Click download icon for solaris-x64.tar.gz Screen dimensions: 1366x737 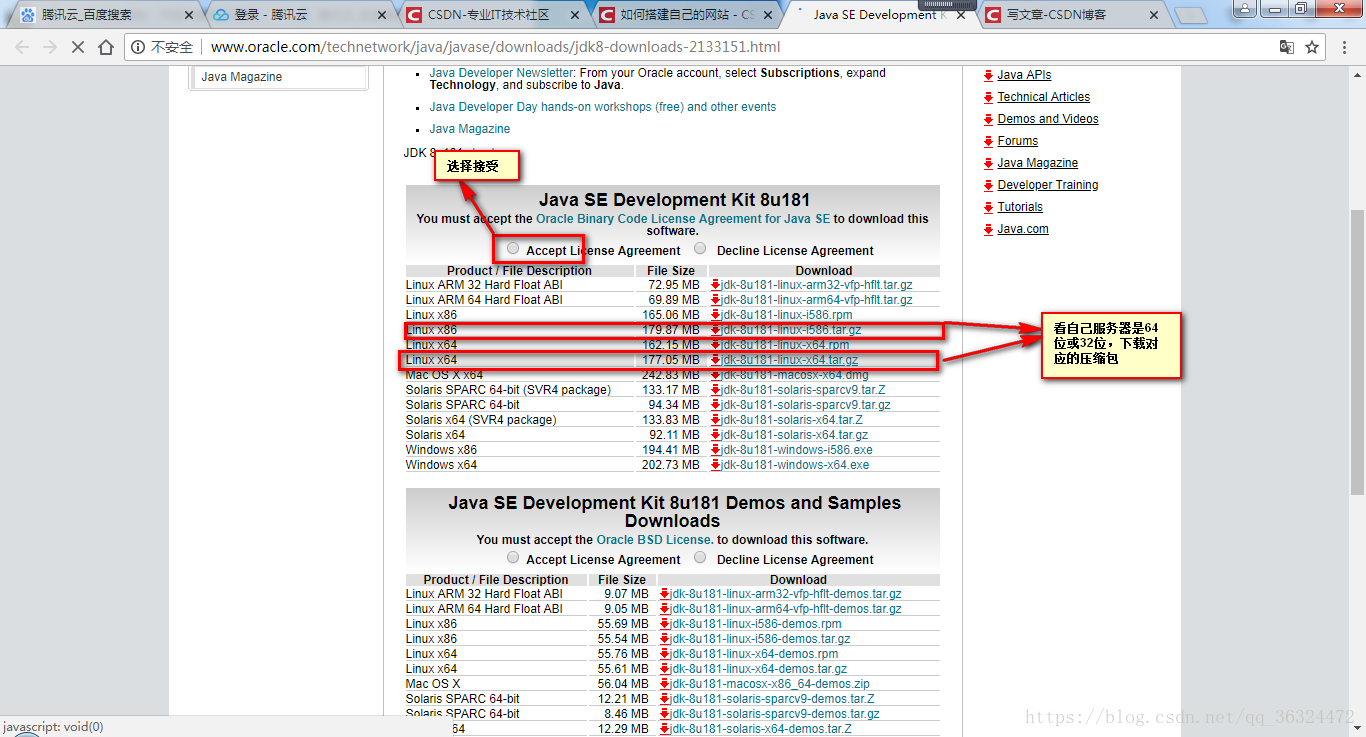coord(716,435)
